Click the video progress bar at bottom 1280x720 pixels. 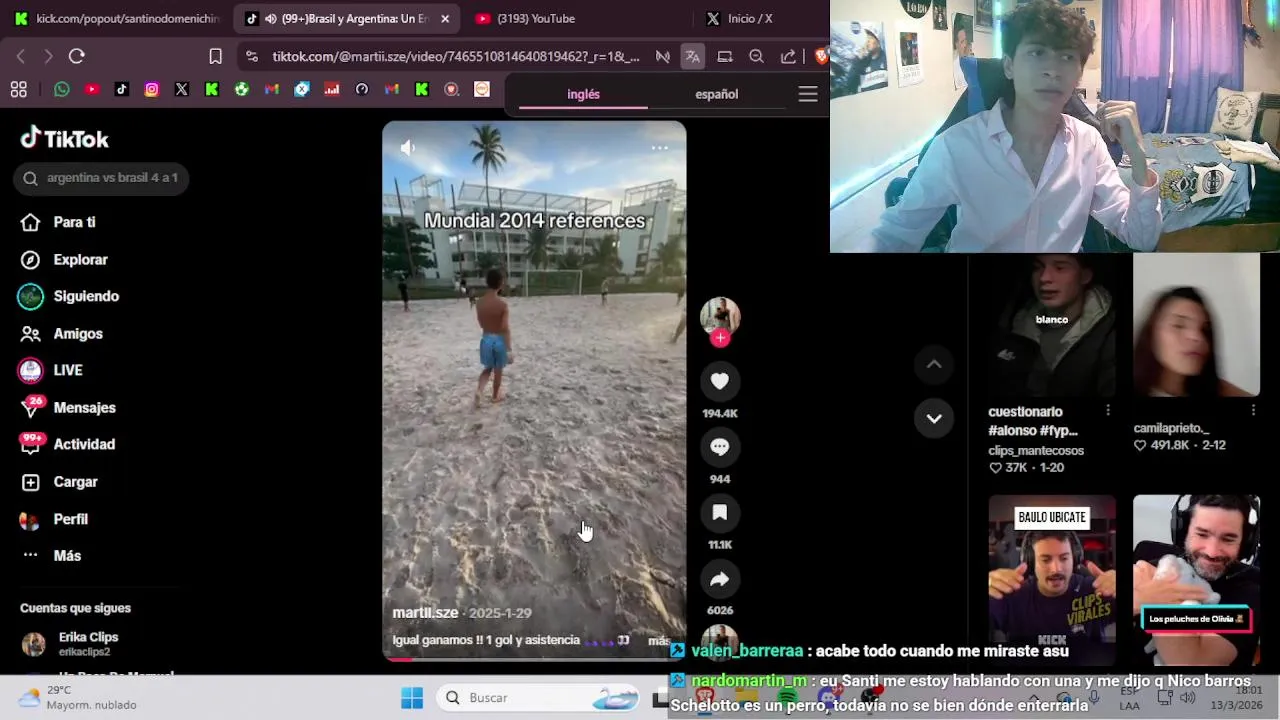(x=534, y=658)
